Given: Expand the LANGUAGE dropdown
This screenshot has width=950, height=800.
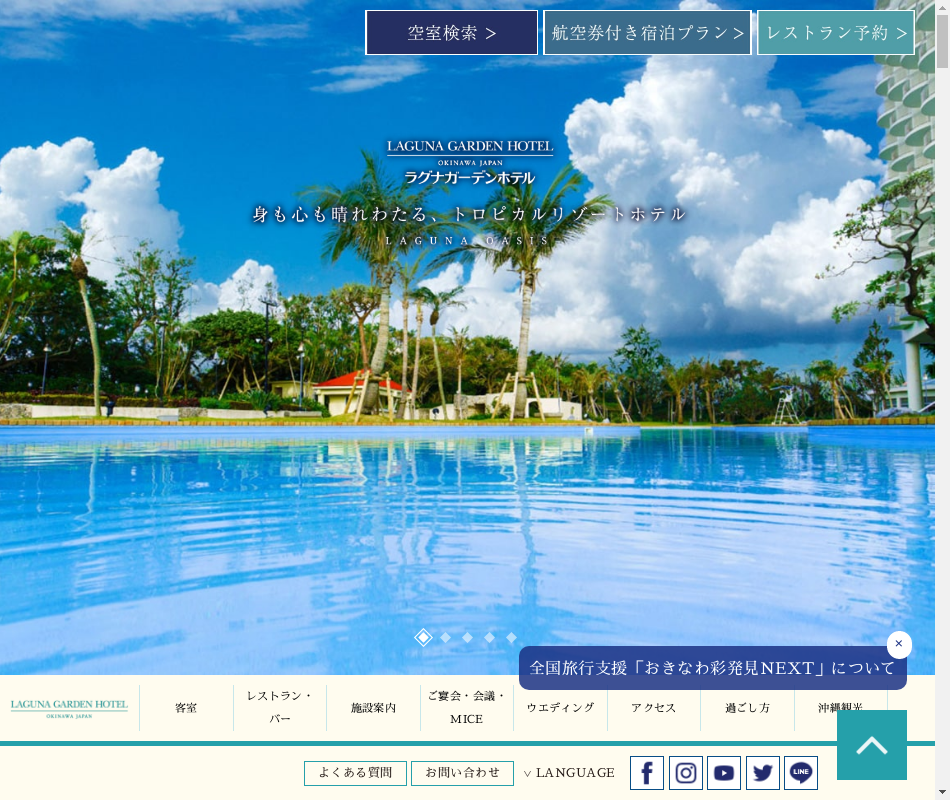Looking at the screenshot, I should 569,773.
